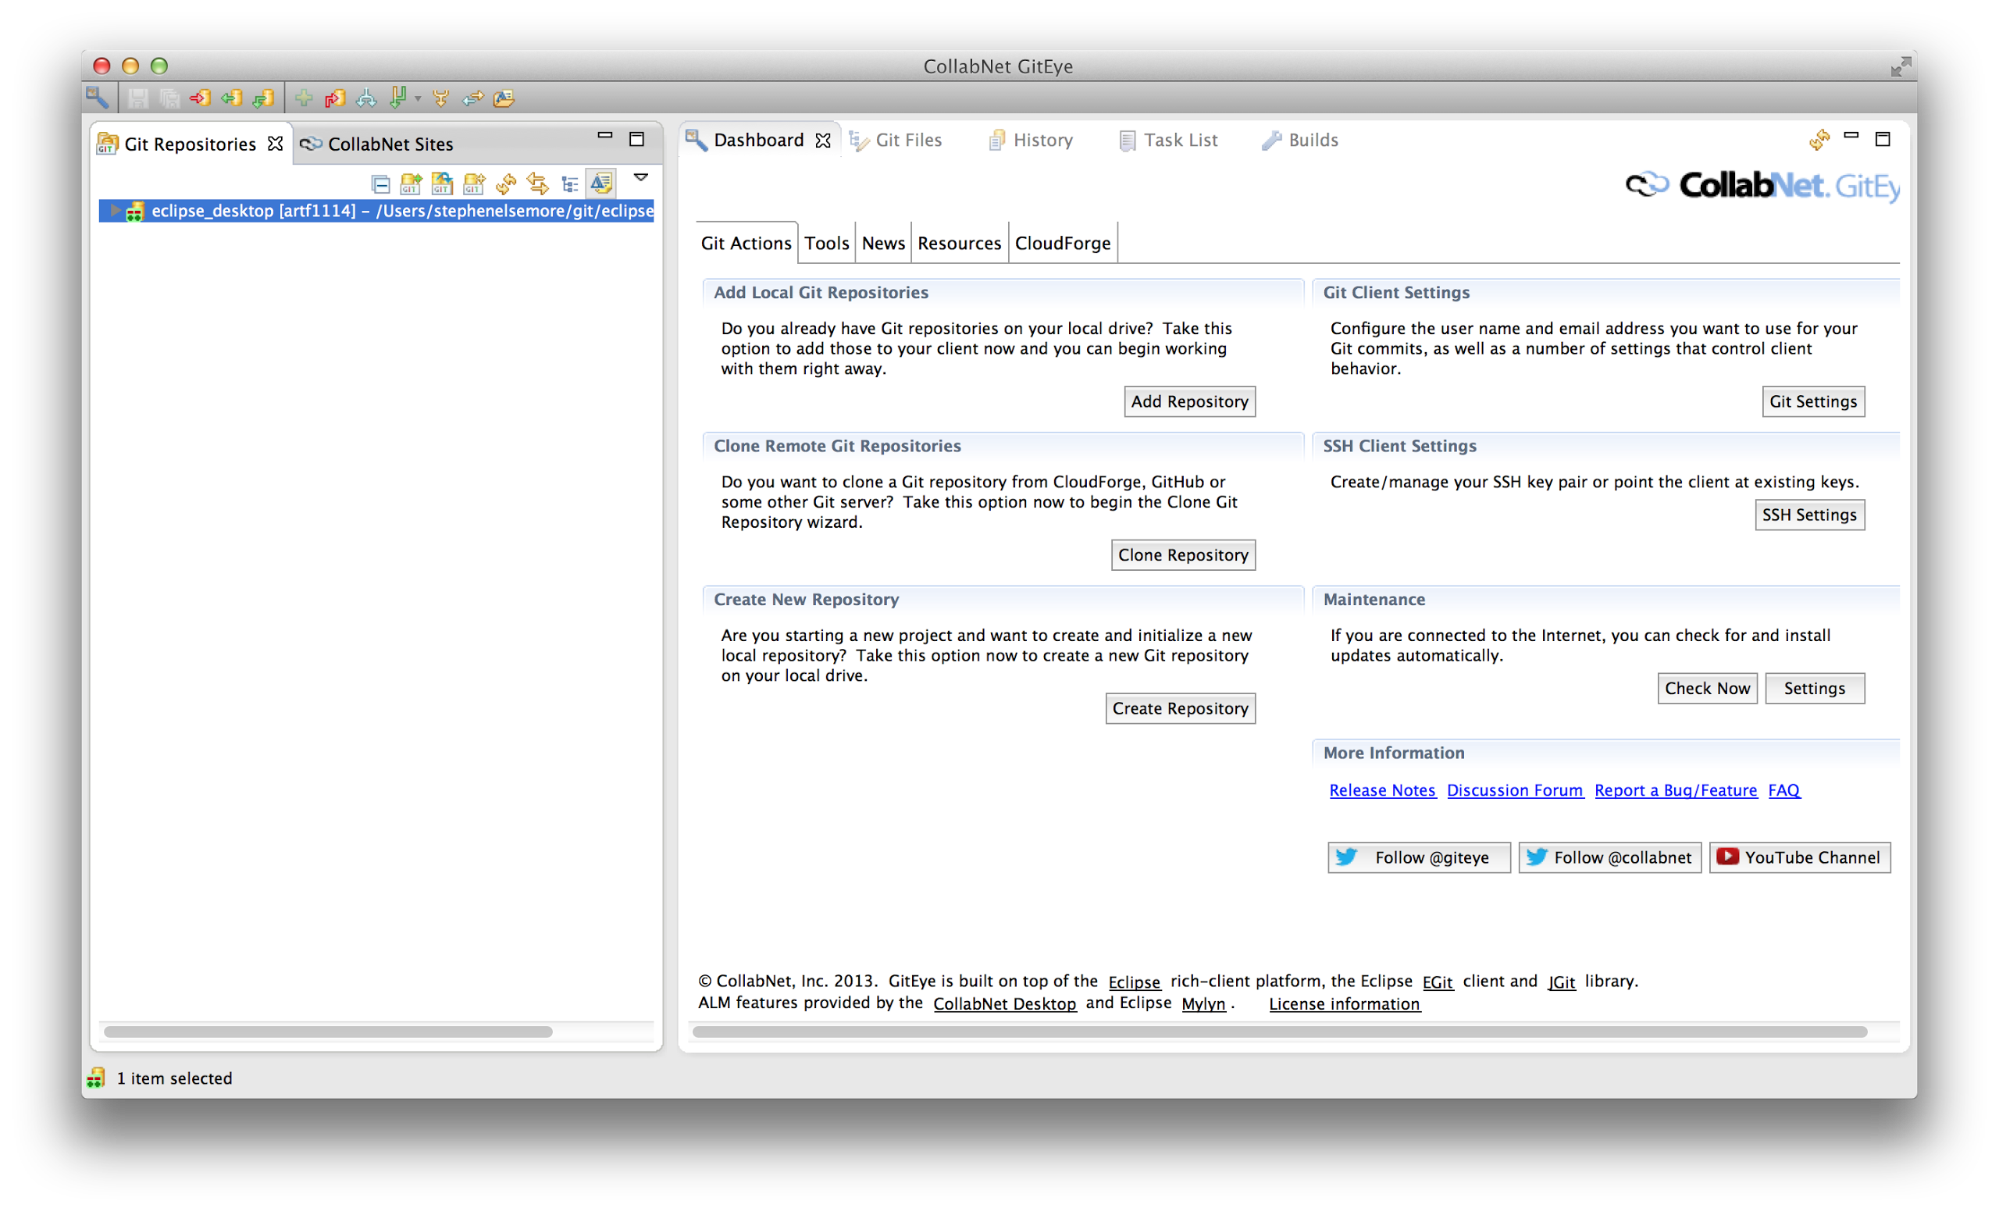Image resolution: width=1999 pixels, height=1212 pixels.
Task: Select the Commit toolbar icon
Action: pos(336,98)
